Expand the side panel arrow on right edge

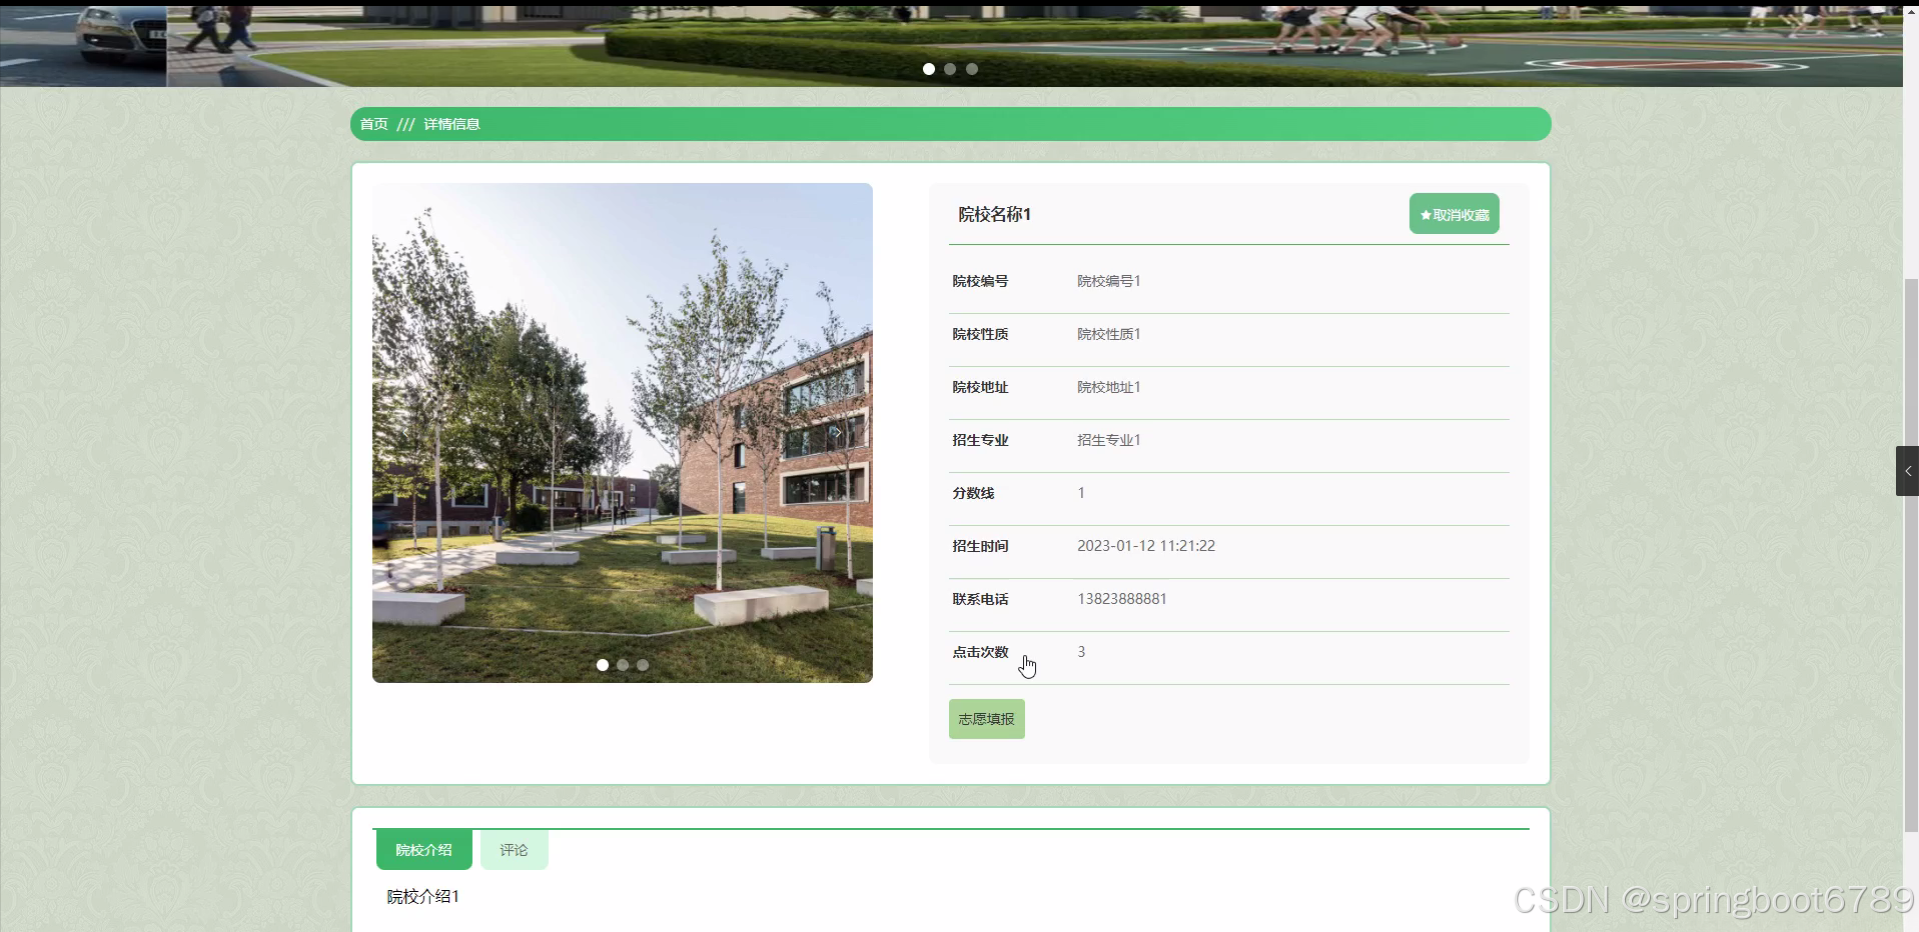tap(1907, 471)
